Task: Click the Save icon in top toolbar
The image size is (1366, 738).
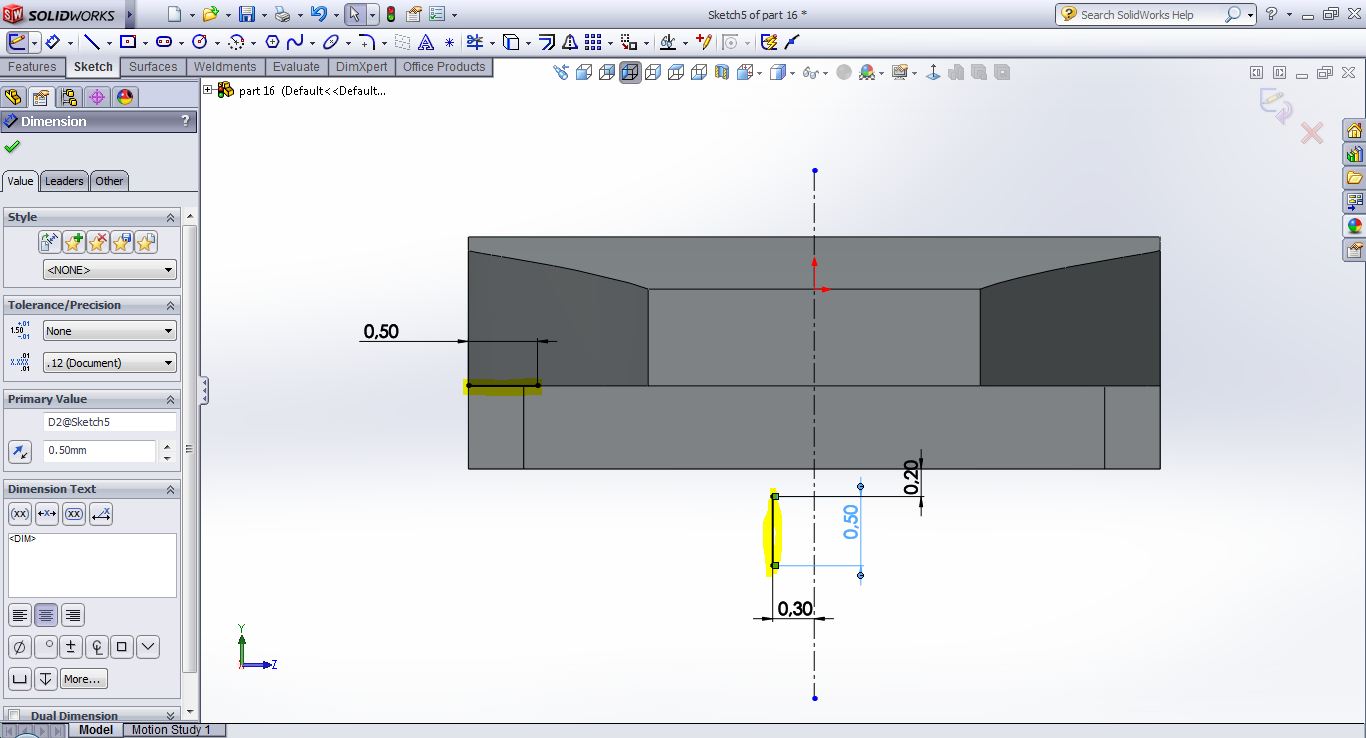Action: click(x=247, y=14)
